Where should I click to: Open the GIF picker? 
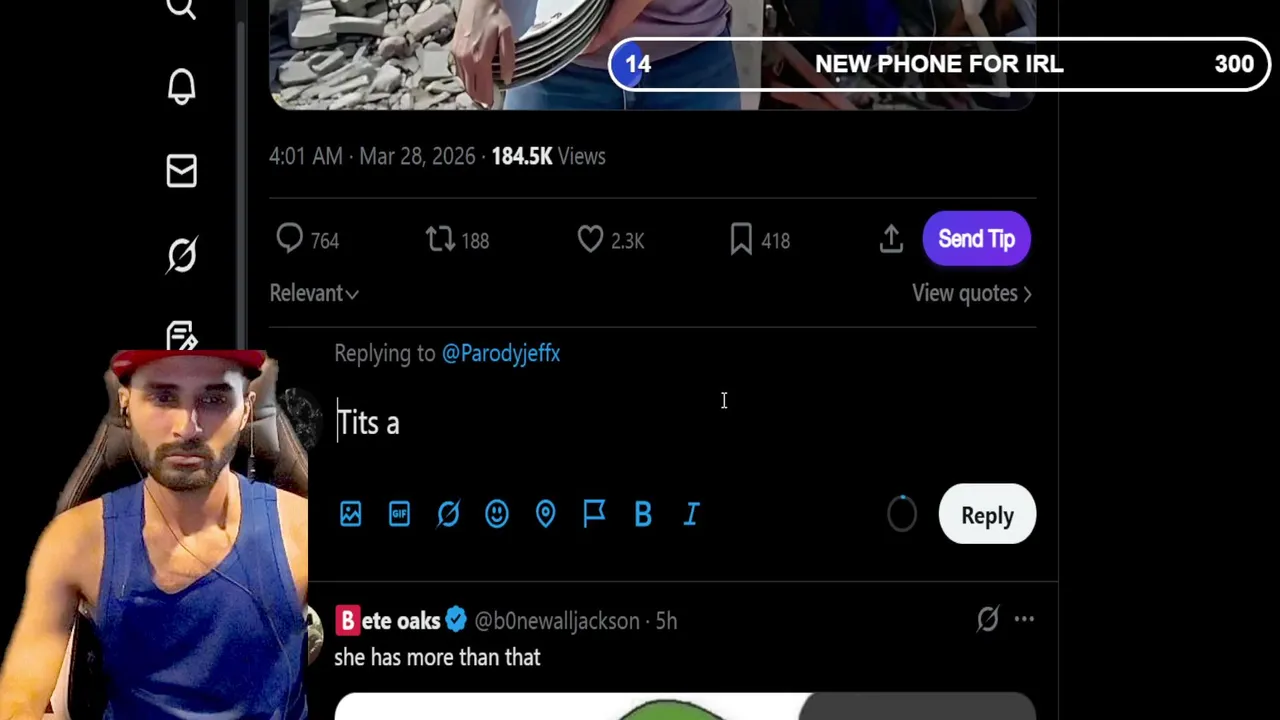pos(399,514)
